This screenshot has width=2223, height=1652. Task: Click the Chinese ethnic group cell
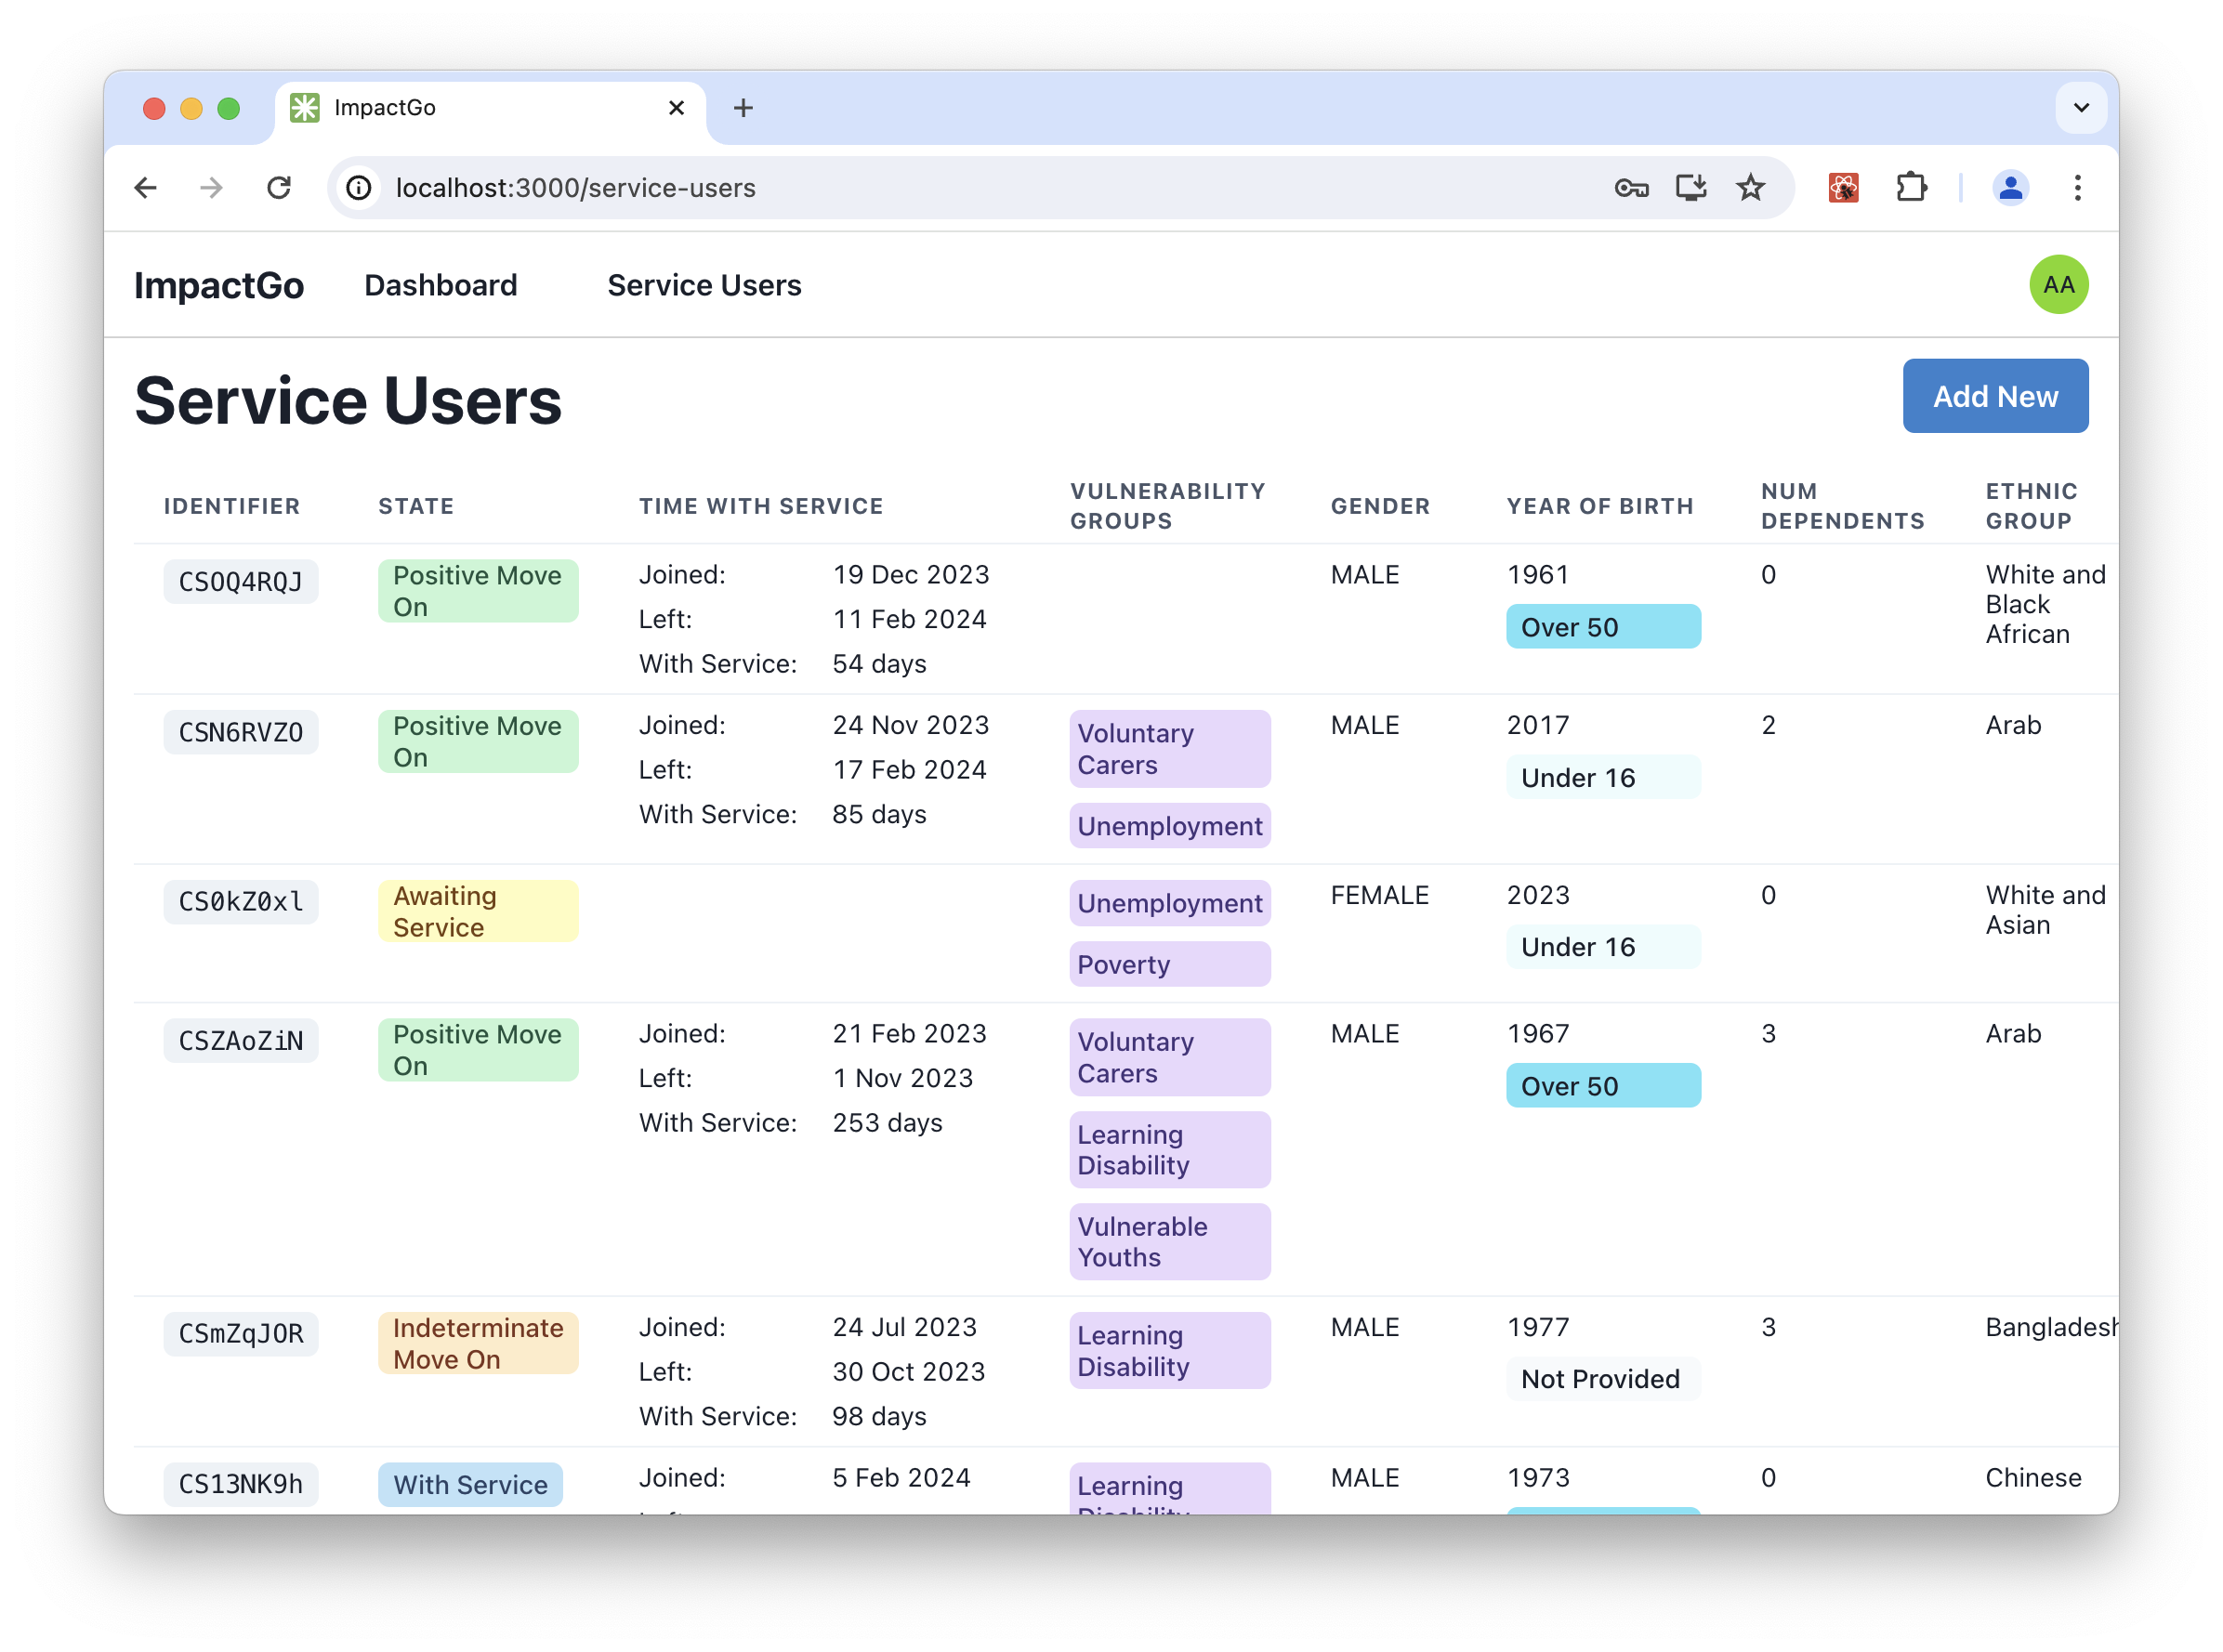coord(2033,1479)
